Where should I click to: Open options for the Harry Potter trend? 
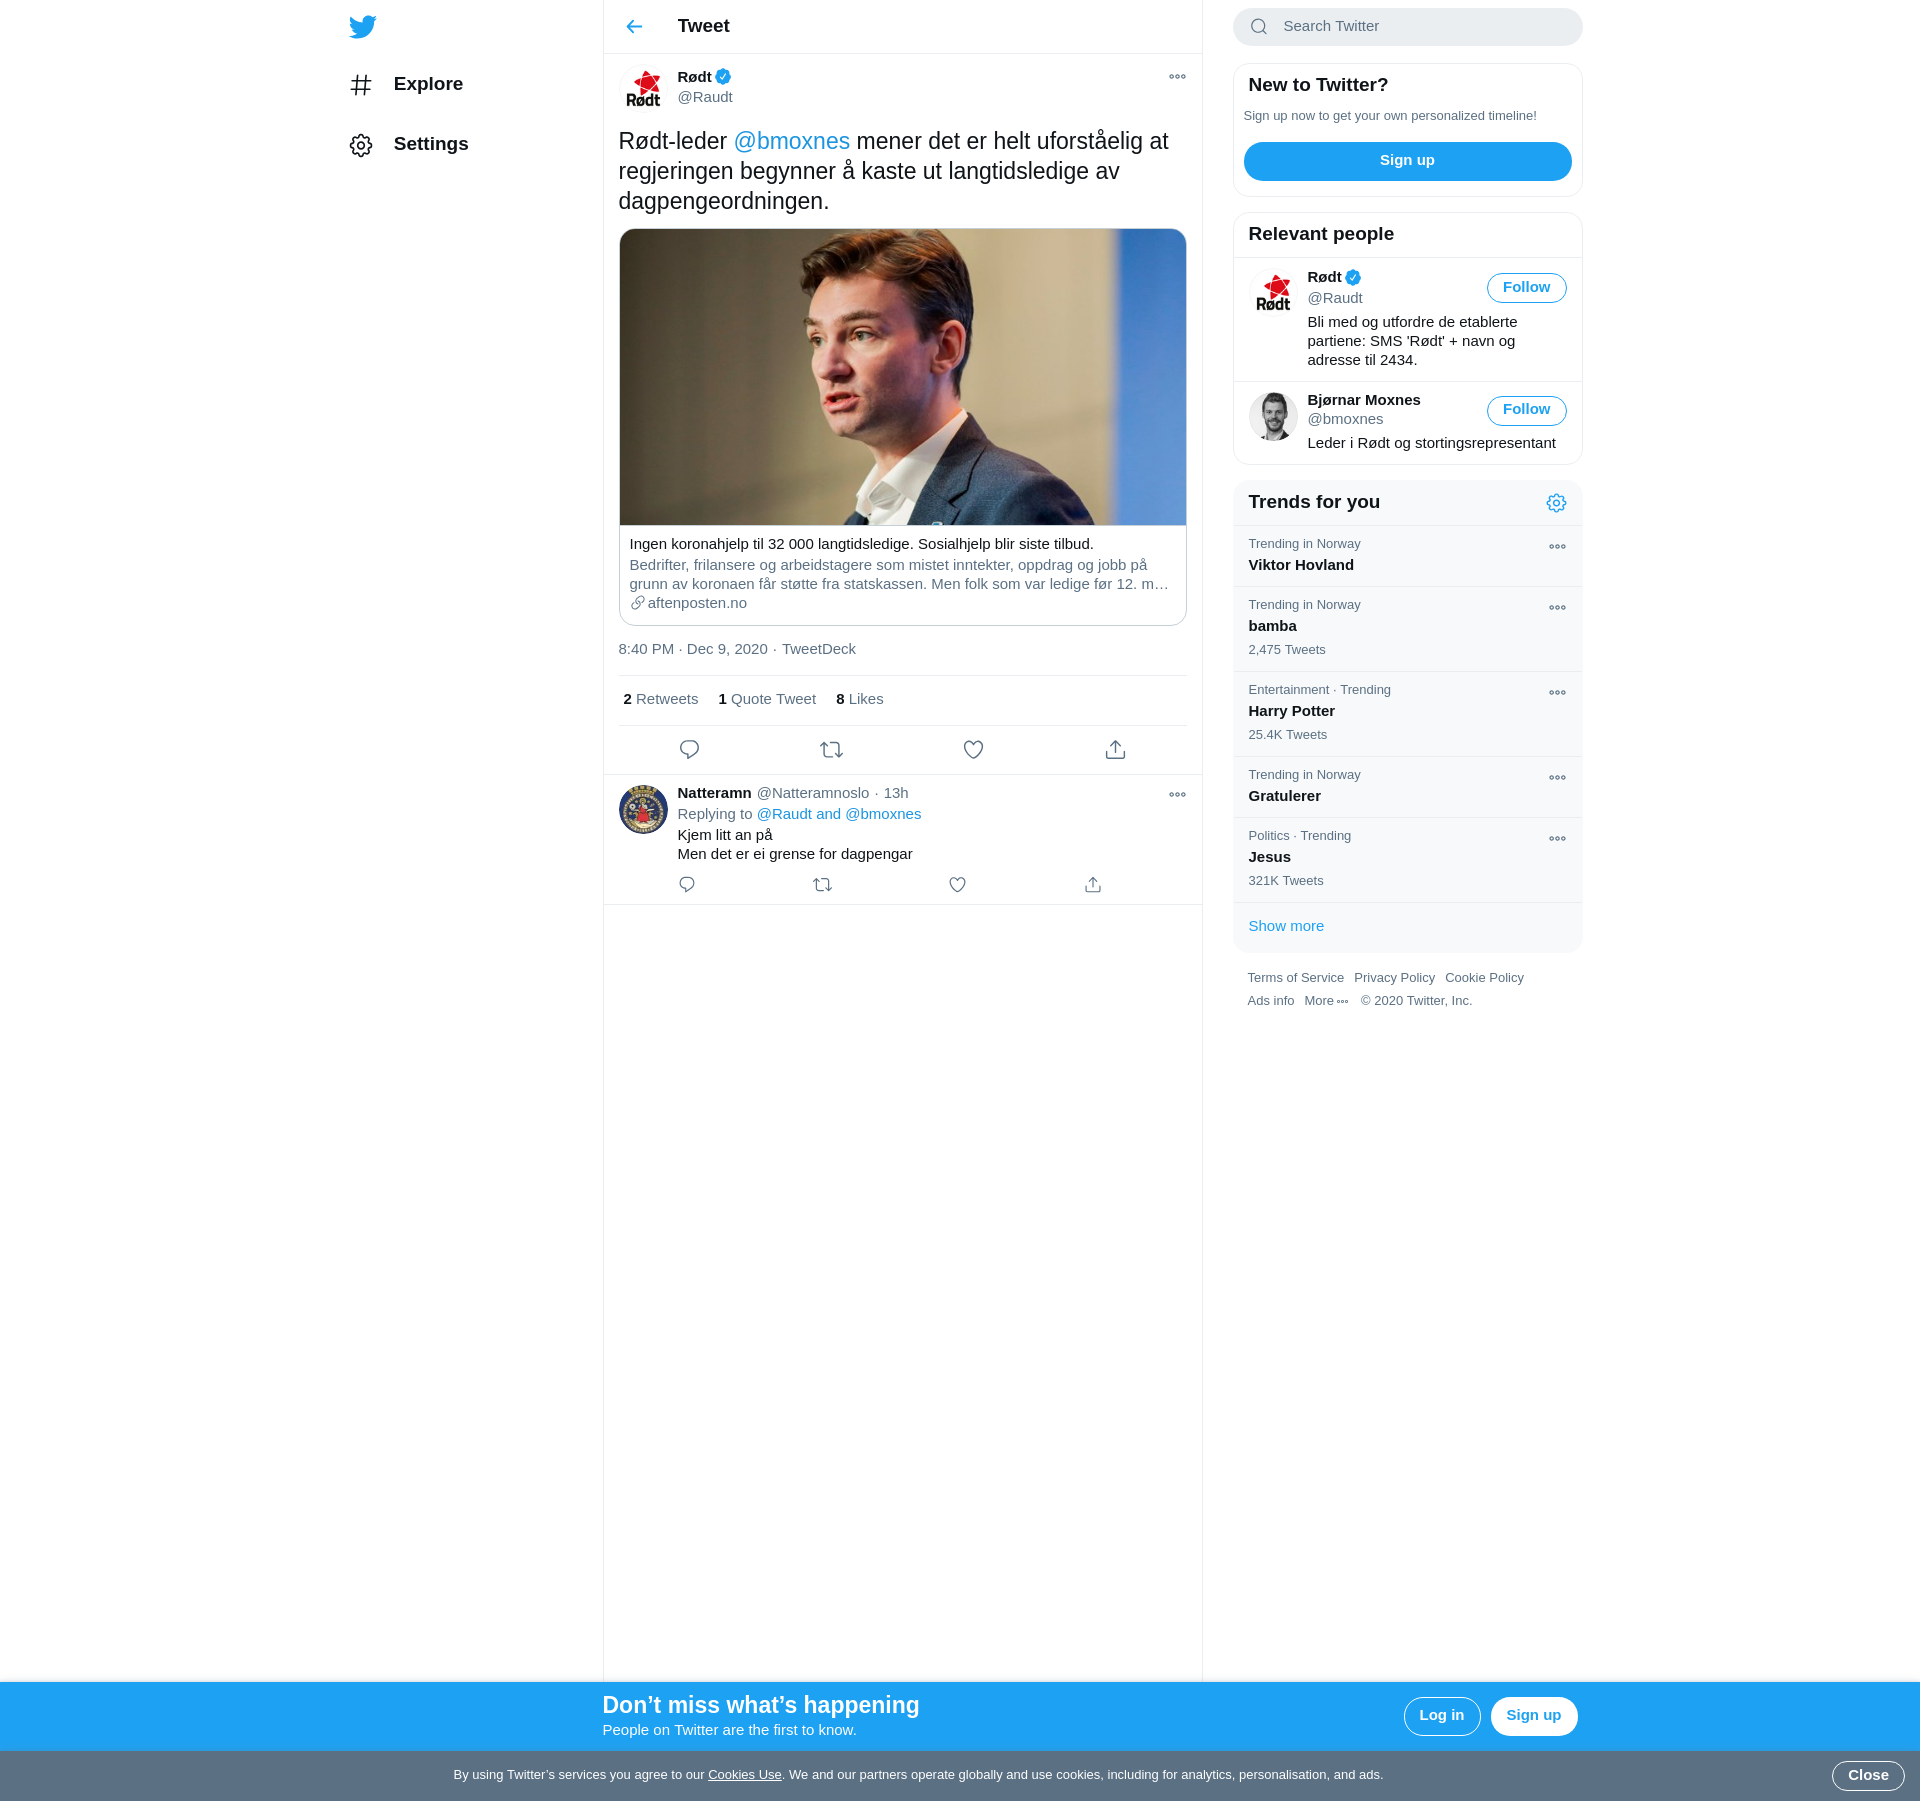[1557, 693]
